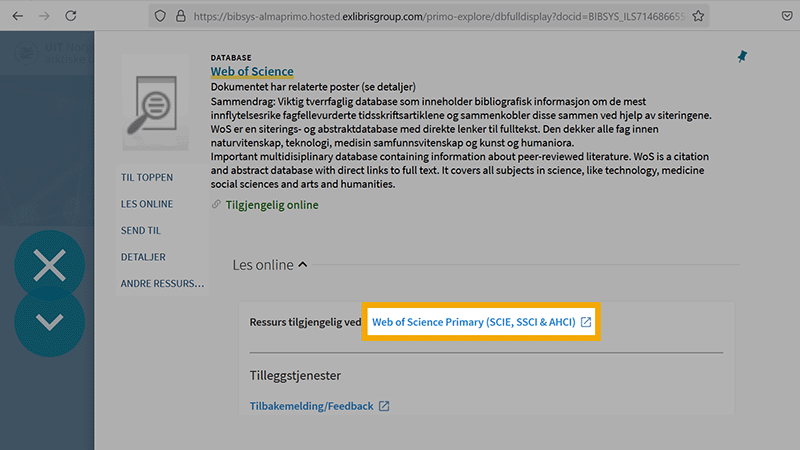Click the padlock site security icon
This screenshot has width=800, height=450.
(x=181, y=16)
